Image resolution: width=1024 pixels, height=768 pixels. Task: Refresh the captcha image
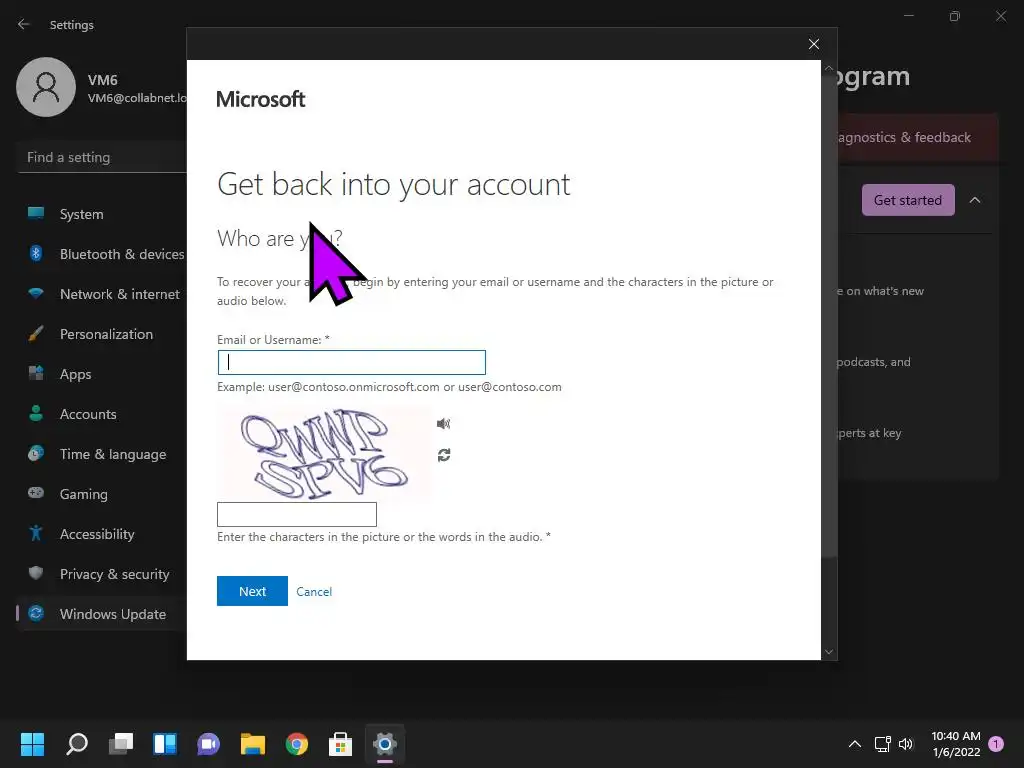[x=444, y=455]
